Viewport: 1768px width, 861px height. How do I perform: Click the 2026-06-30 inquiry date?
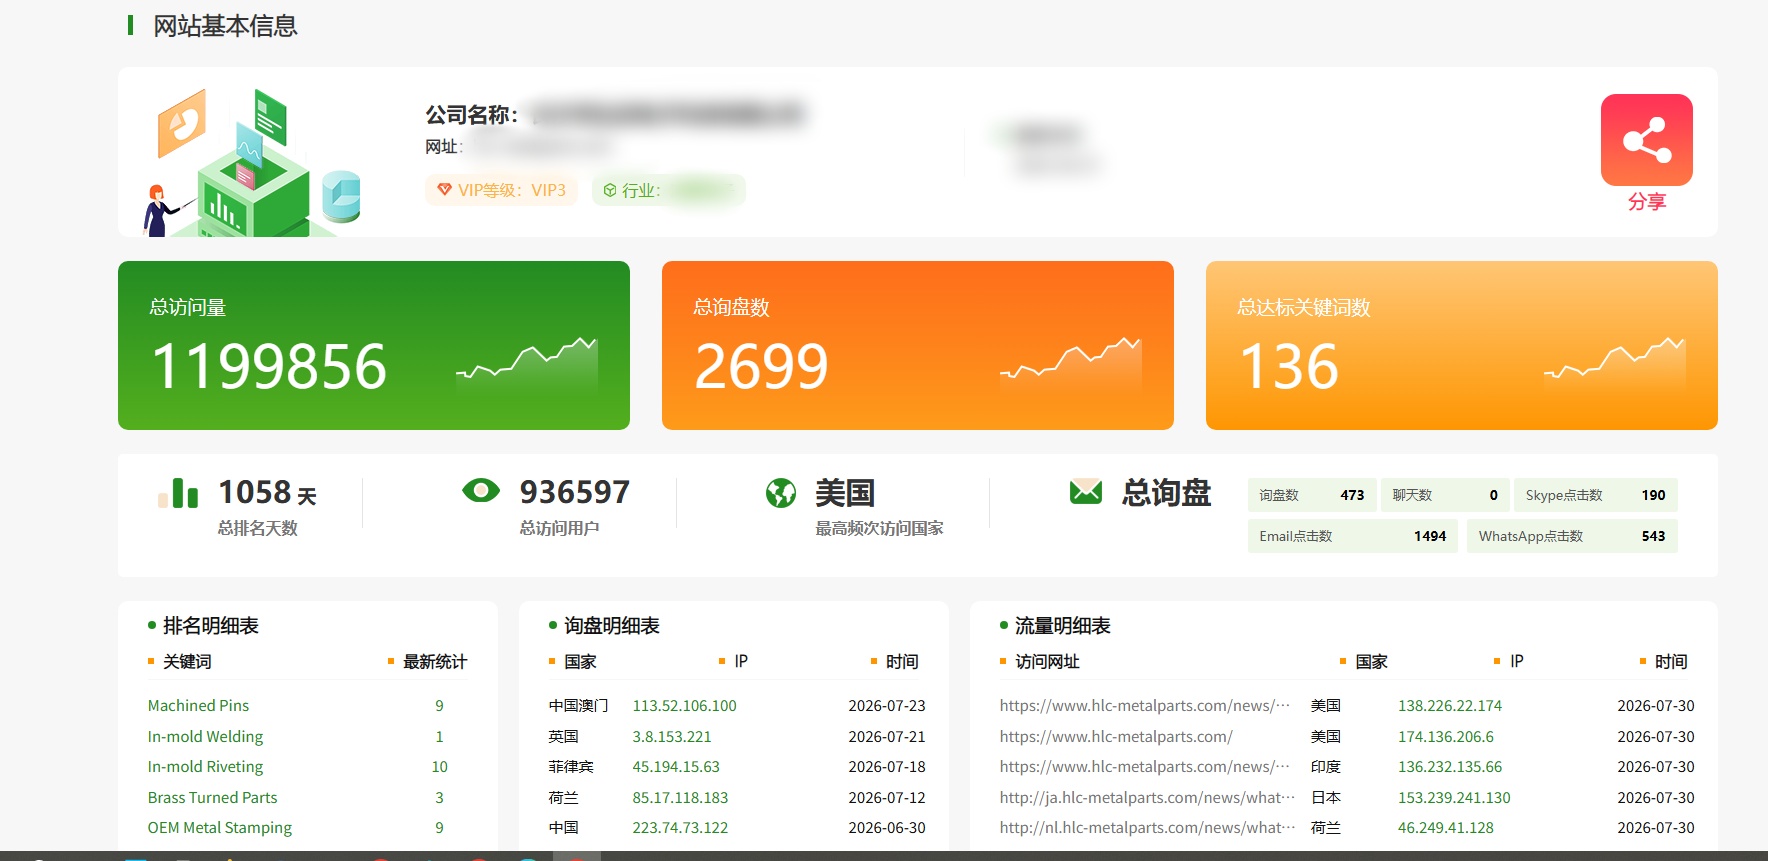(887, 828)
